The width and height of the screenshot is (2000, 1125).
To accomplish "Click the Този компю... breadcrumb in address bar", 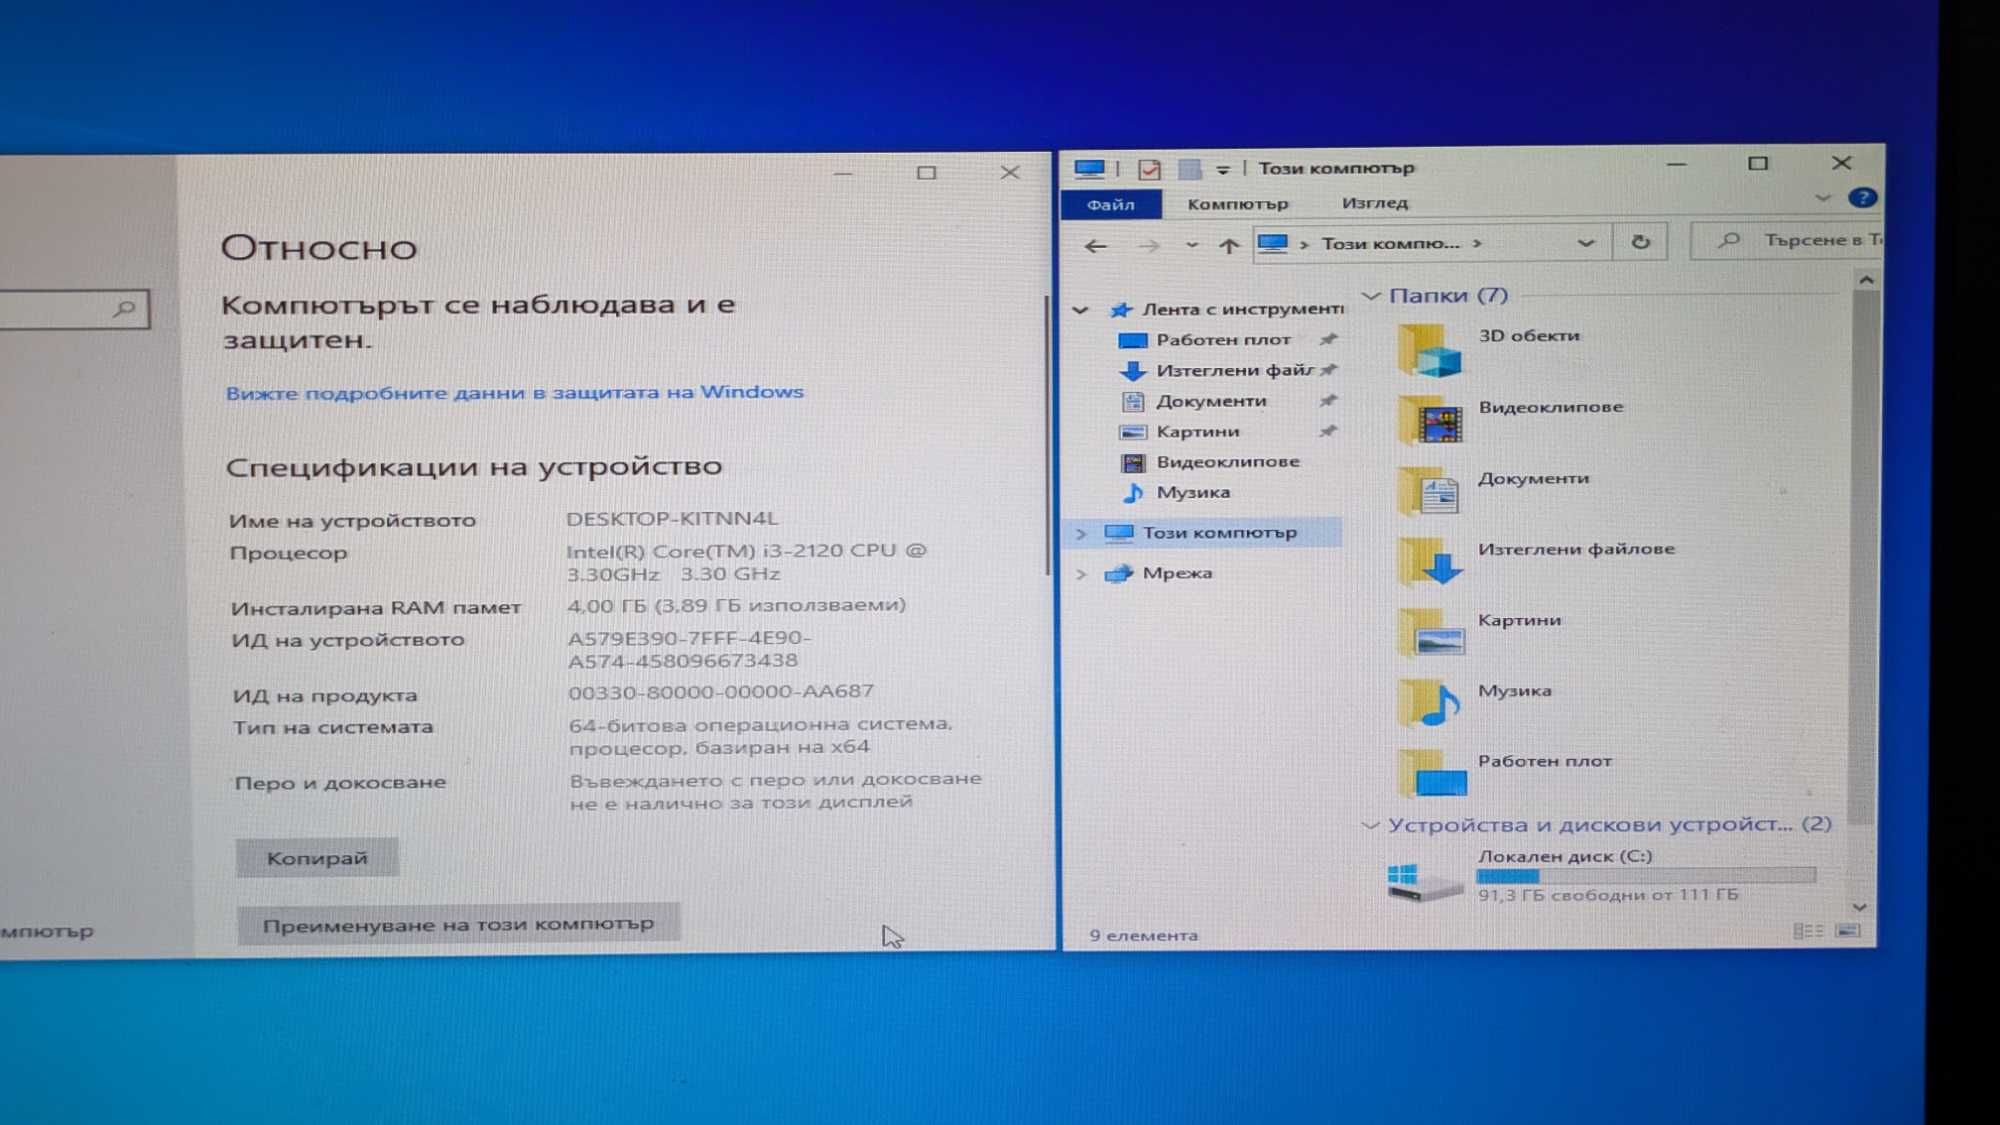I will 1390,243.
